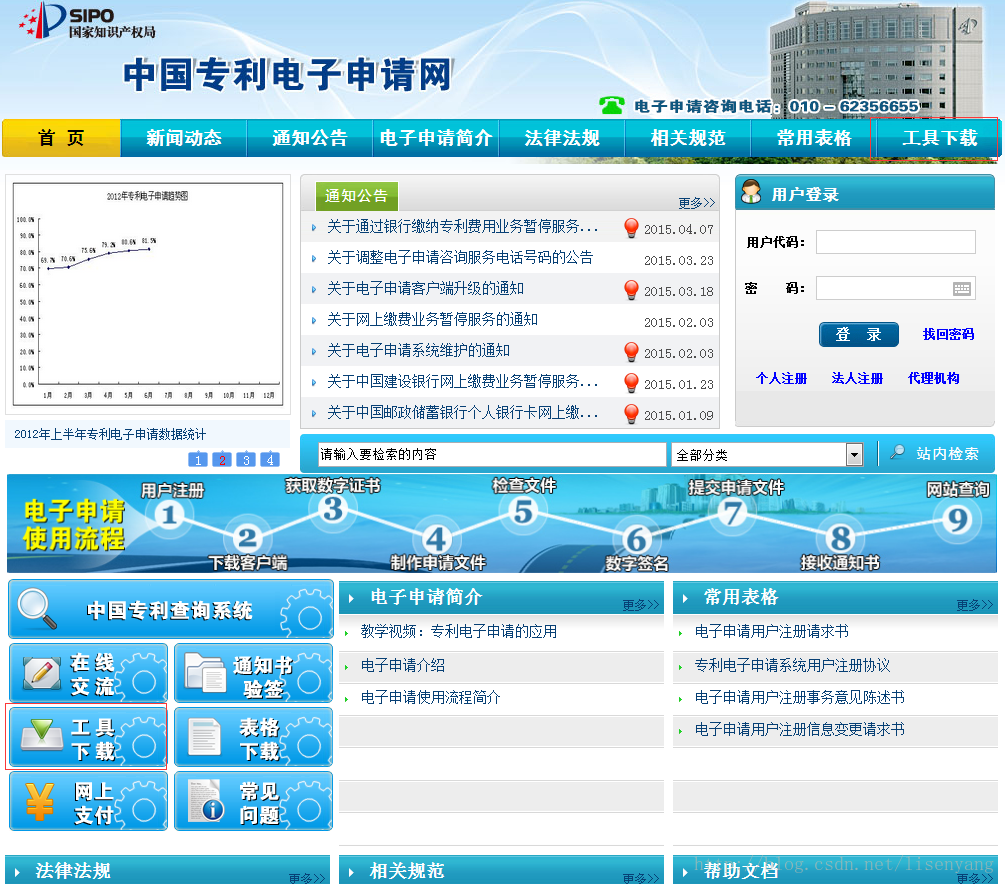This screenshot has height=884, width=1005.
Task: Click the 法人注册 link
Action: pos(857,378)
